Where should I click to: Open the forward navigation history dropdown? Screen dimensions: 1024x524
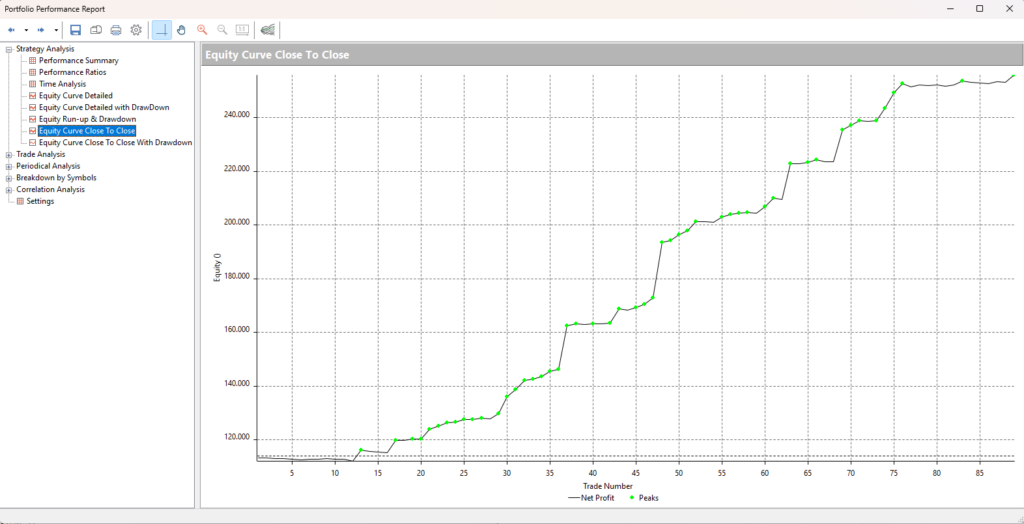pos(56,30)
